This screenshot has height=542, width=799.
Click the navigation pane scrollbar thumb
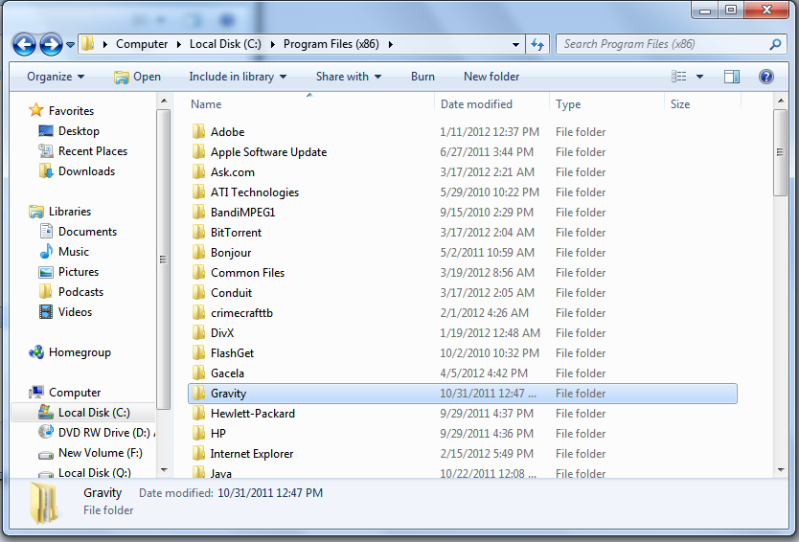(164, 259)
